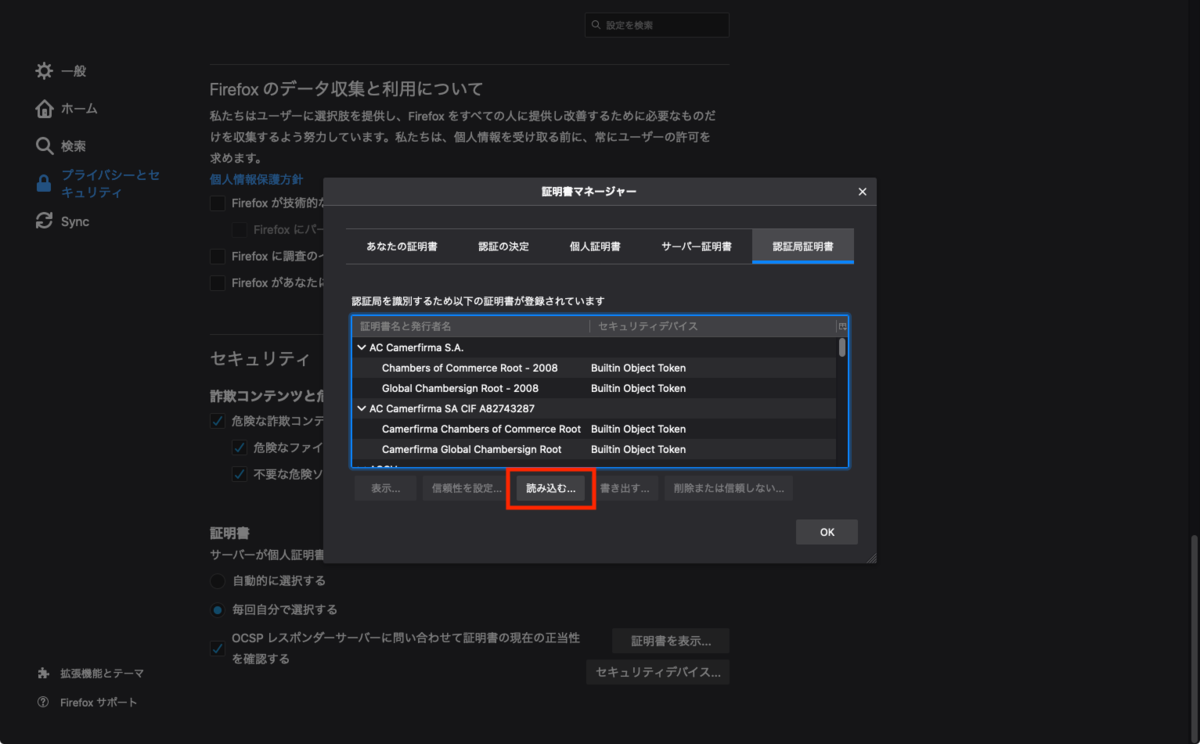1200x744 pixels.
Task: Select the Global Chambersign Root - 2008 row
Action: click(594, 388)
